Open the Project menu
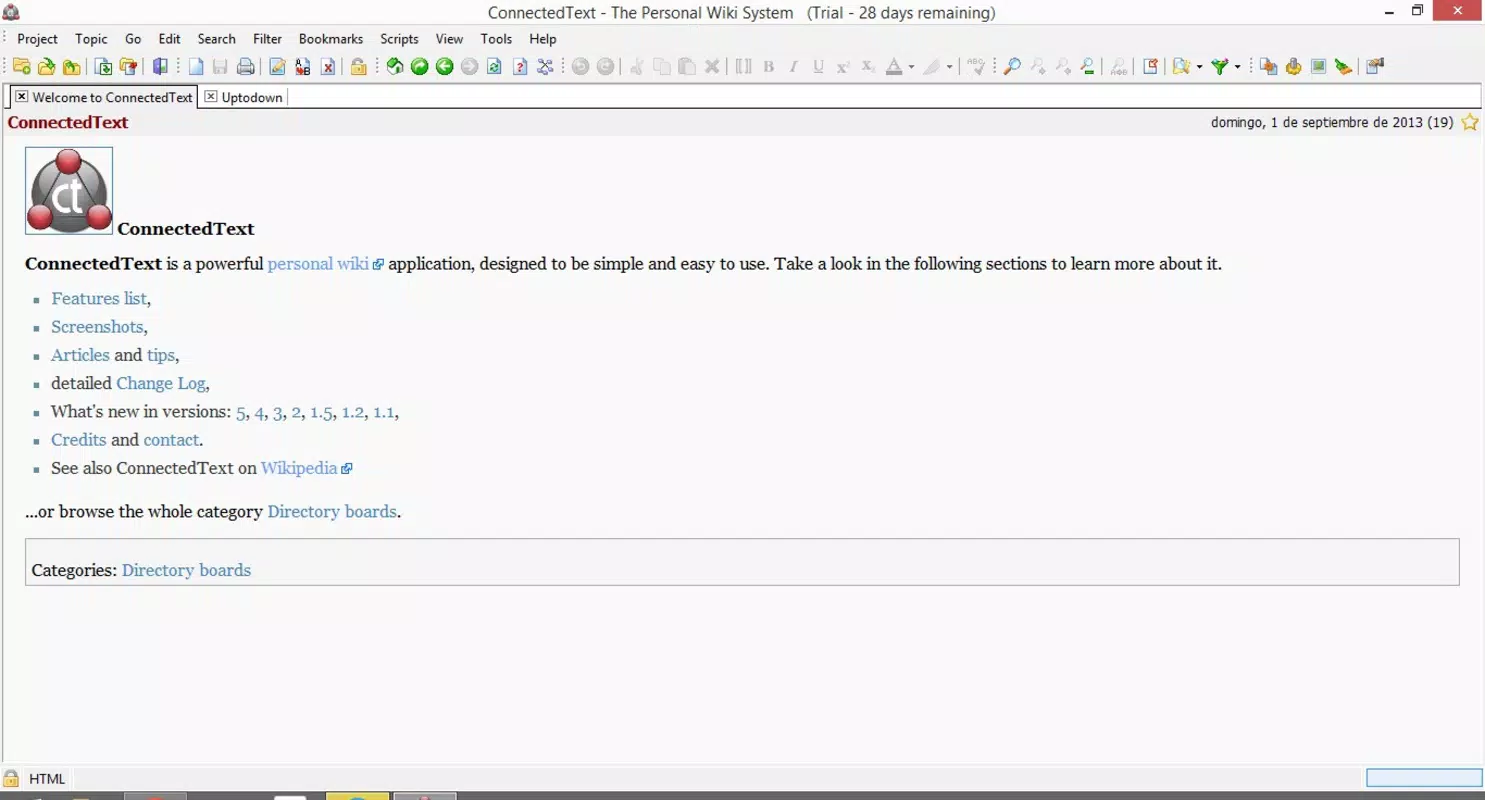The width and height of the screenshot is (1485, 800). pos(37,39)
